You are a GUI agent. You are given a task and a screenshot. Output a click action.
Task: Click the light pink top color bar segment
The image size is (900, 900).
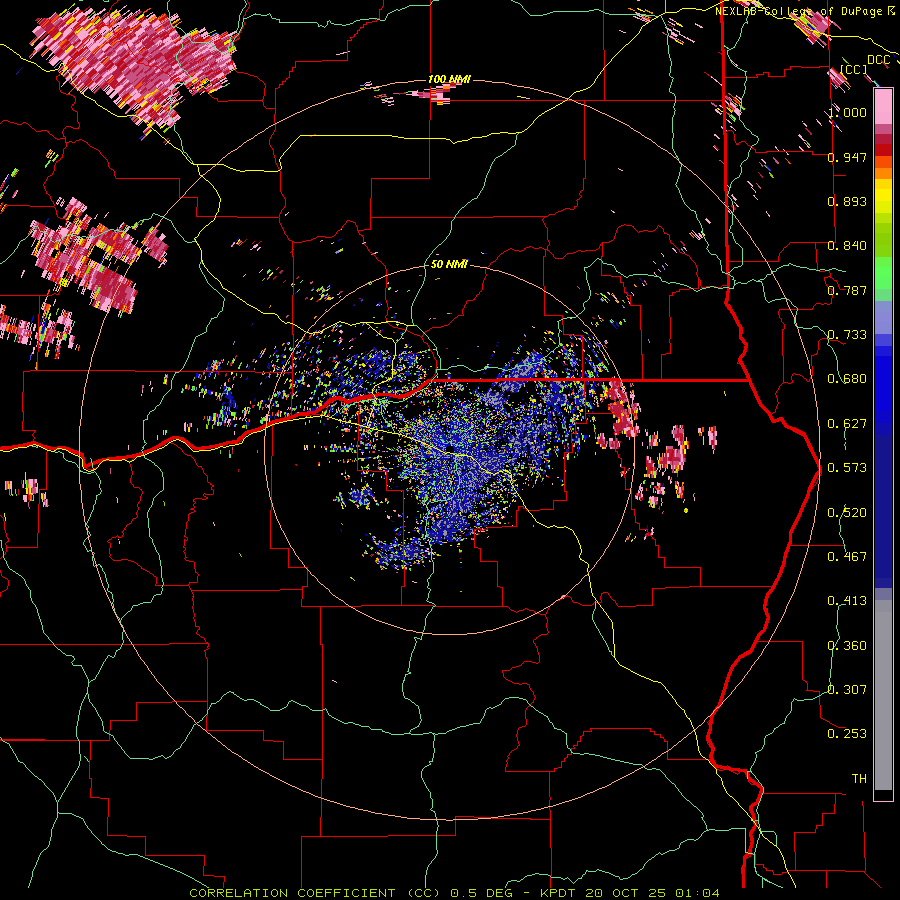(x=883, y=107)
